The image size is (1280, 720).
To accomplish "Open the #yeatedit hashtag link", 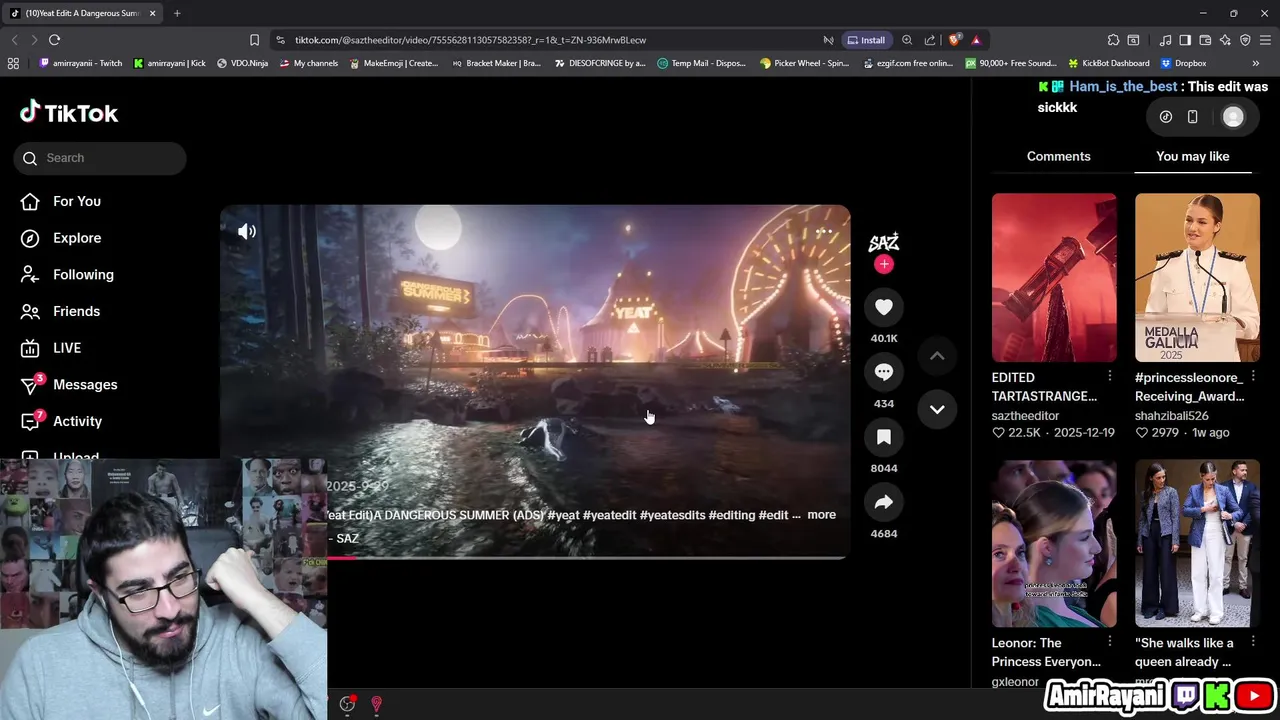I will [609, 515].
